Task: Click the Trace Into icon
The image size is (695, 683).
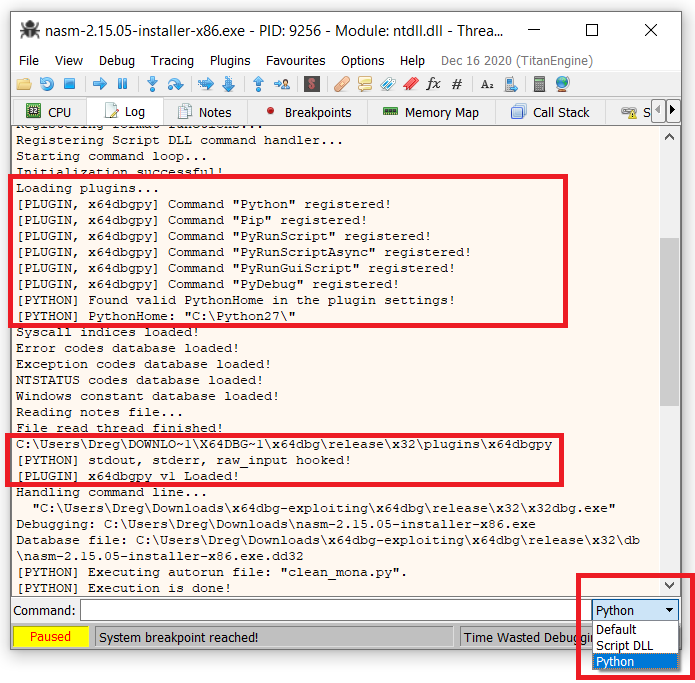Action: click(x=206, y=84)
